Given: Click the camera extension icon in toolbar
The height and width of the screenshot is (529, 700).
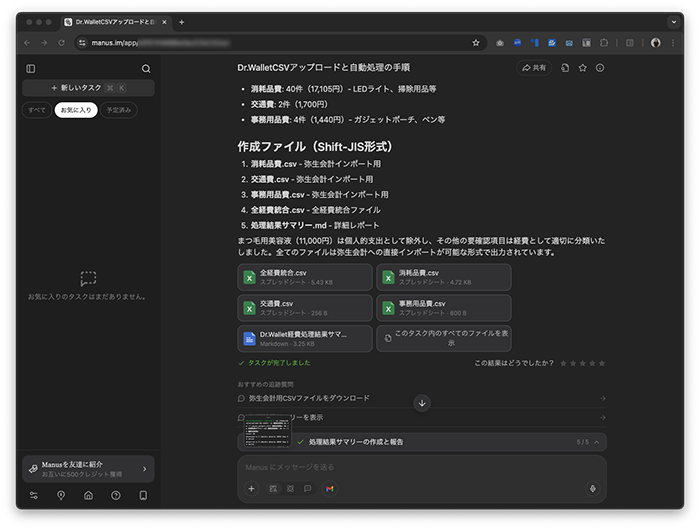Looking at the screenshot, I should (x=500, y=43).
